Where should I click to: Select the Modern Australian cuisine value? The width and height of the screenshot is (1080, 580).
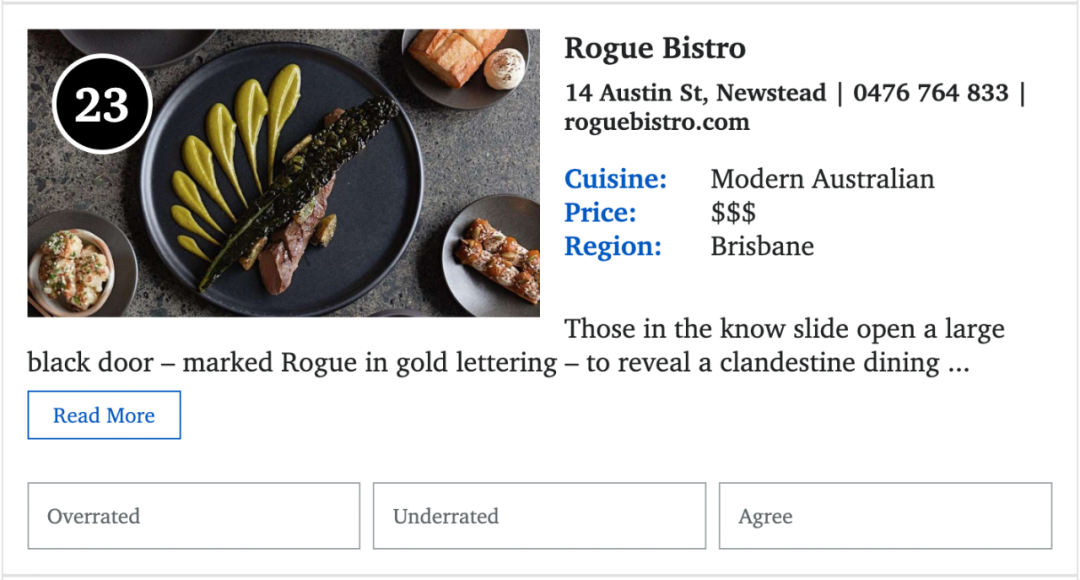click(822, 179)
